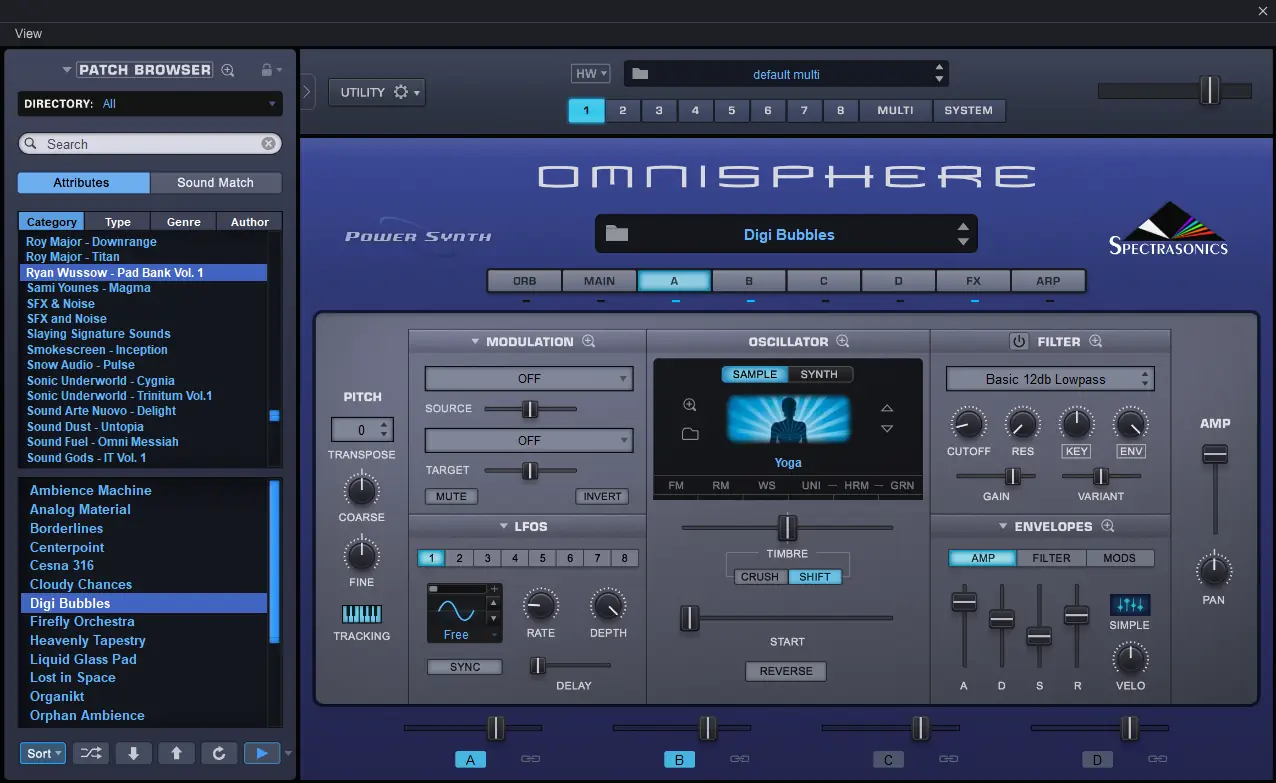Click the patch browser lock icon
The image size is (1276, 783).
[x=266, y=70]
